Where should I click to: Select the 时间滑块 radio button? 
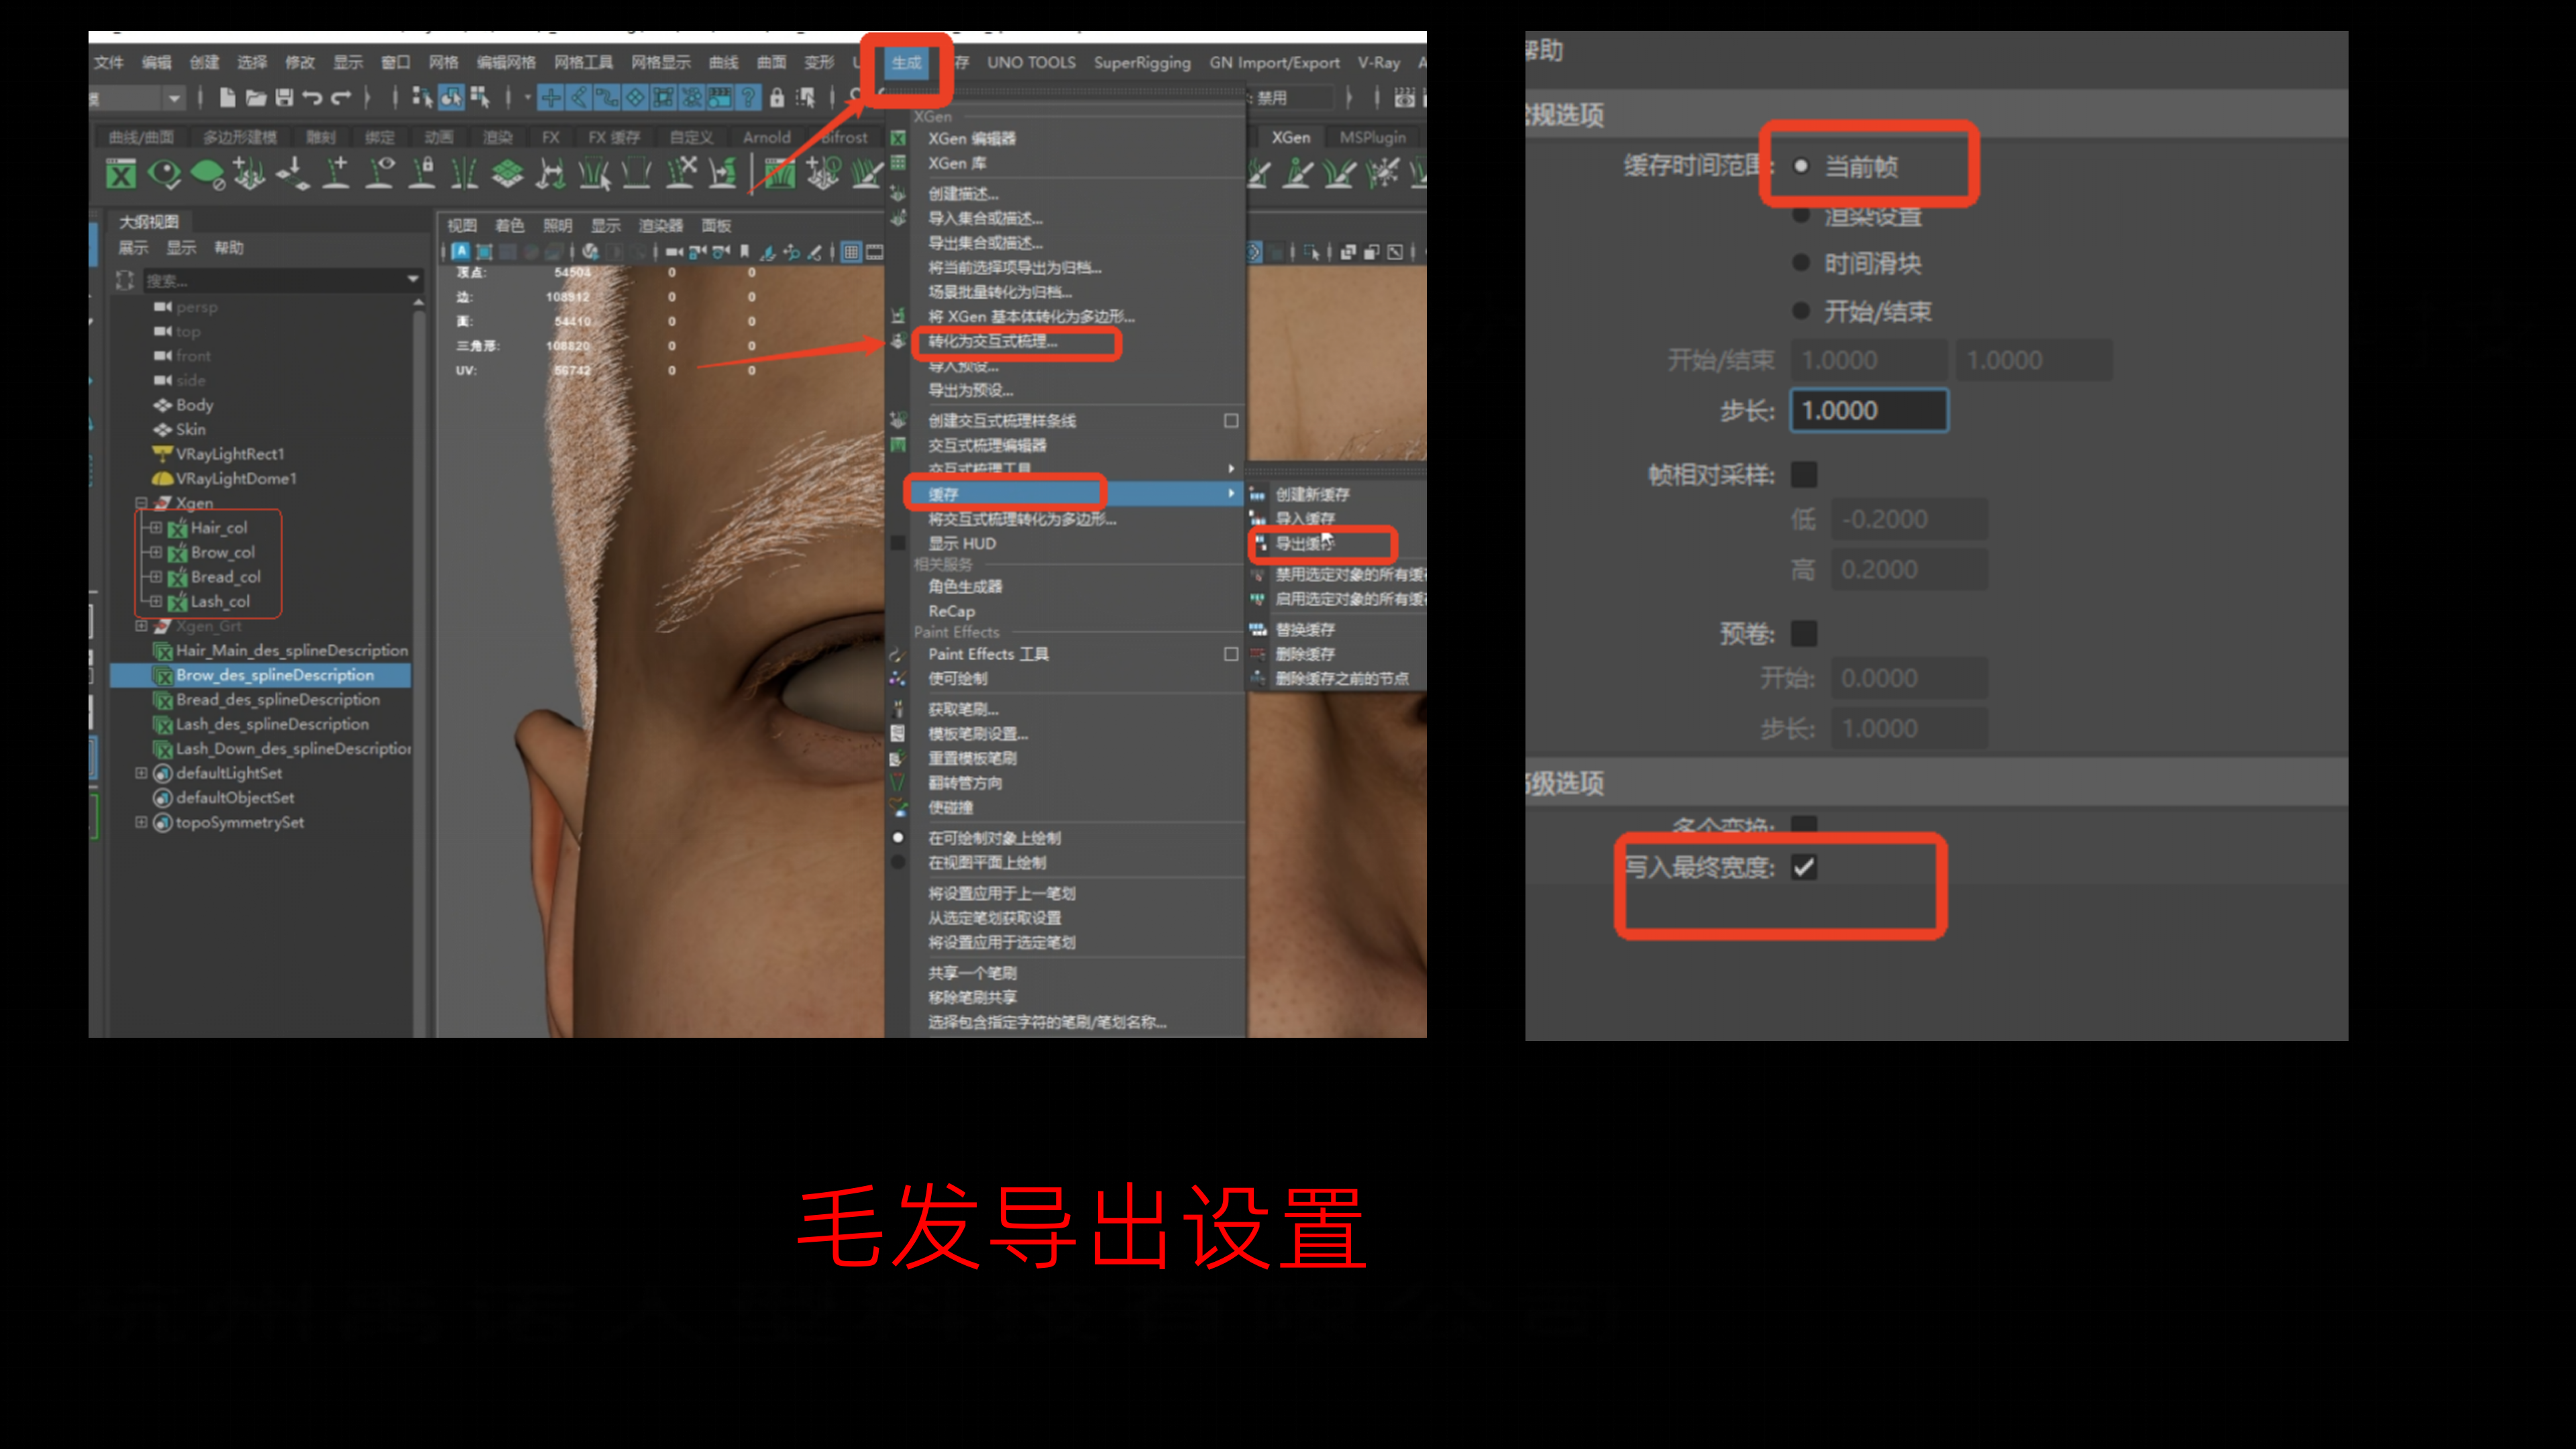coord(1801,263)
